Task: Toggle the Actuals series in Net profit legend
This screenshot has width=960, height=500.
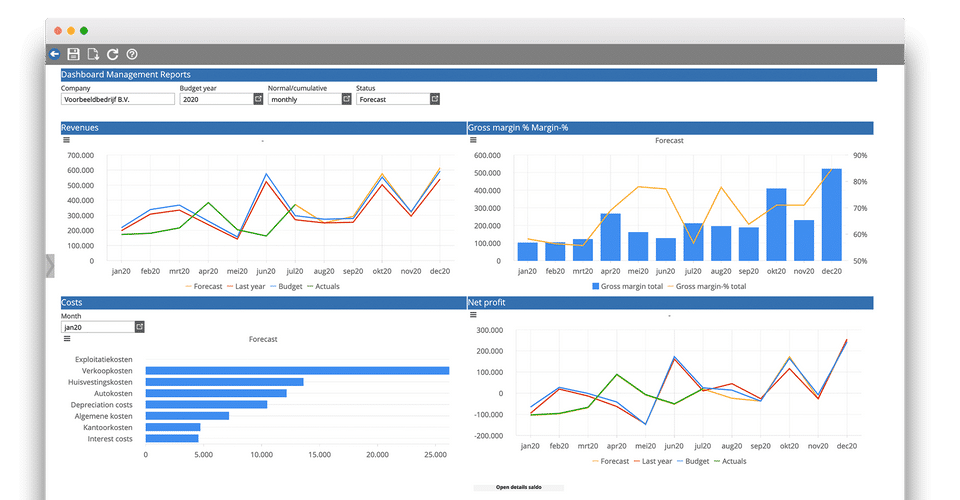Action: [730, 461]
